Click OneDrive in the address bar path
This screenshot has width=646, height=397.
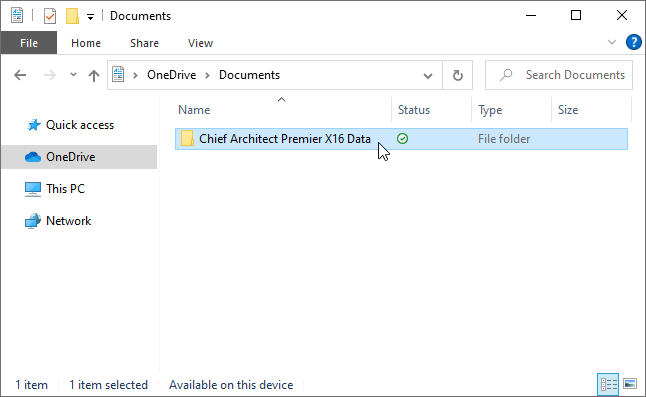coord(171,75)
